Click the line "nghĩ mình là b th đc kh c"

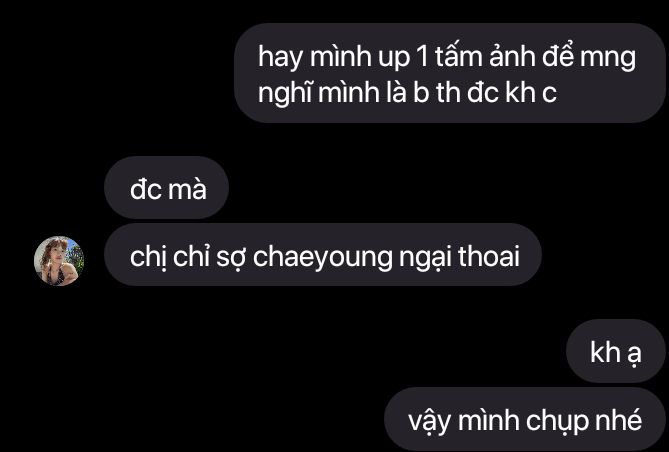[x=407, y=93]
